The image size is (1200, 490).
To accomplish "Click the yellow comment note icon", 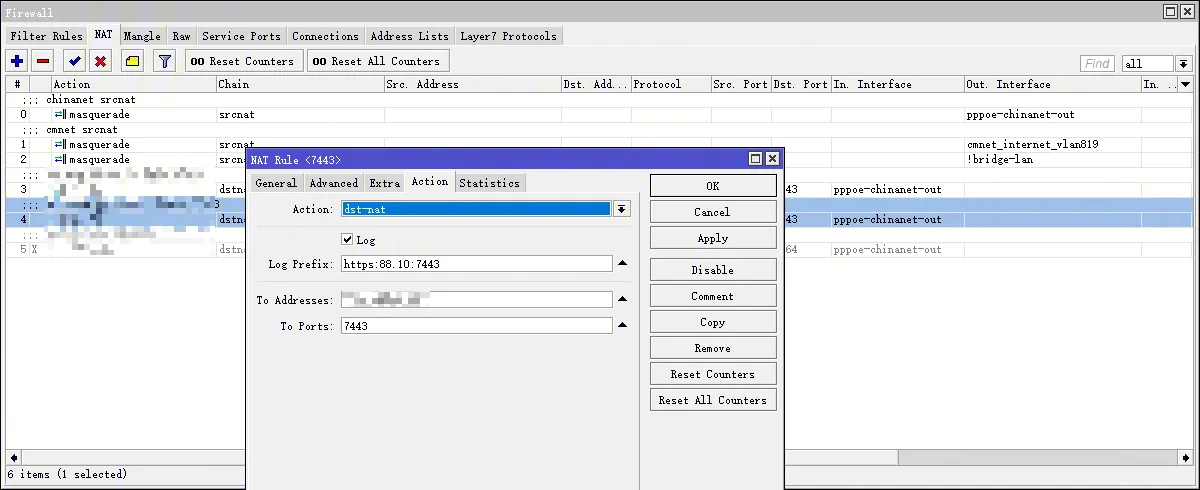I will click(132, 61).
